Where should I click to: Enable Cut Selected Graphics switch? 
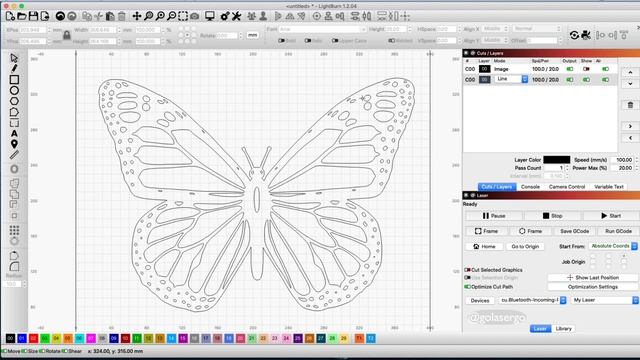(468, 270)
